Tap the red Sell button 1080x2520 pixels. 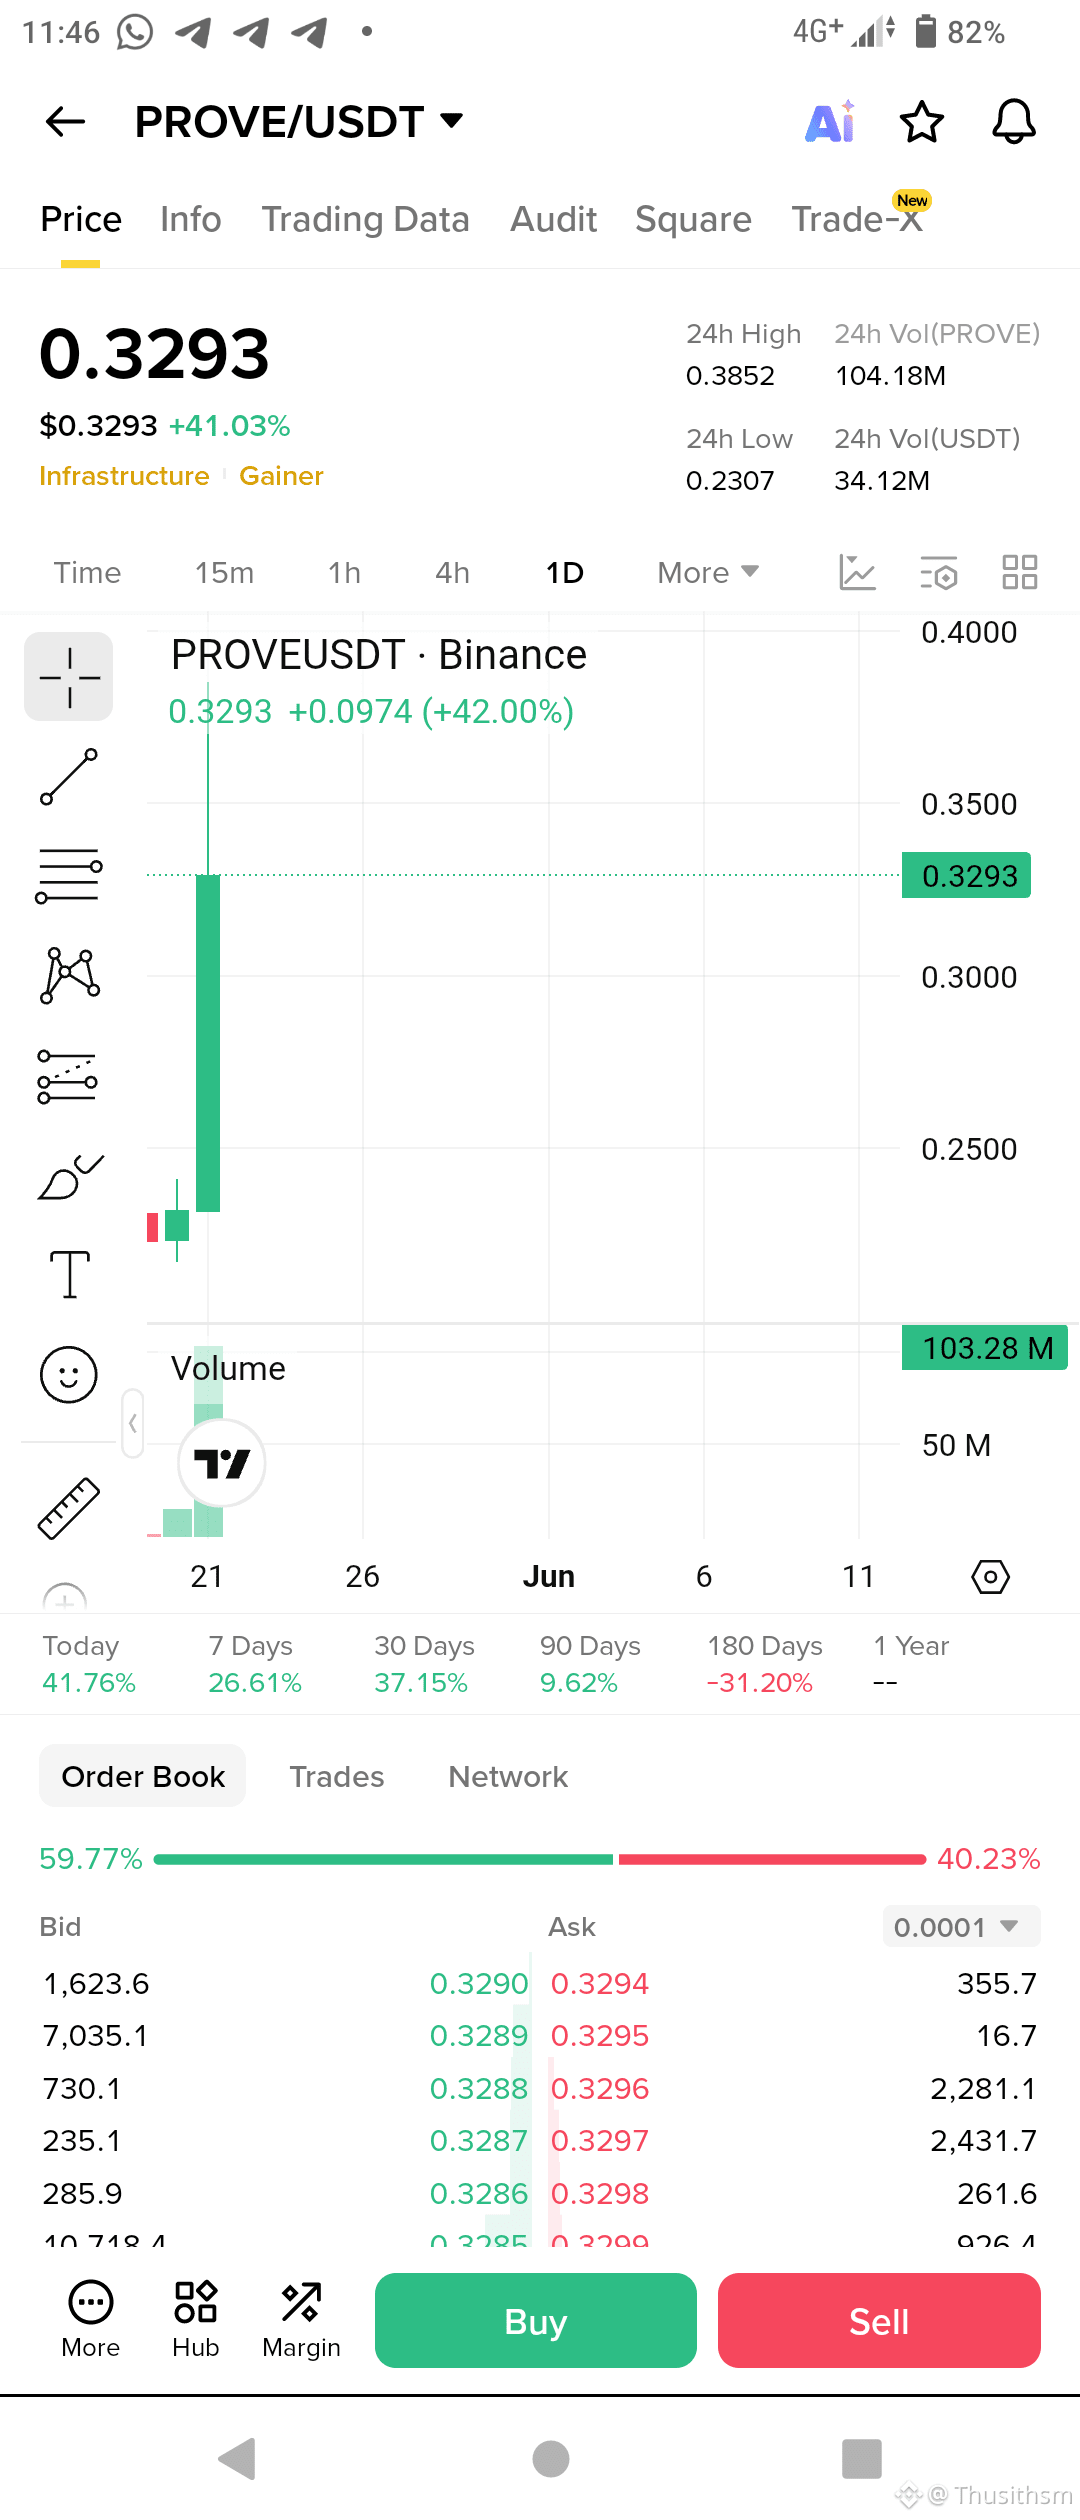click(x=879, y=2320)
